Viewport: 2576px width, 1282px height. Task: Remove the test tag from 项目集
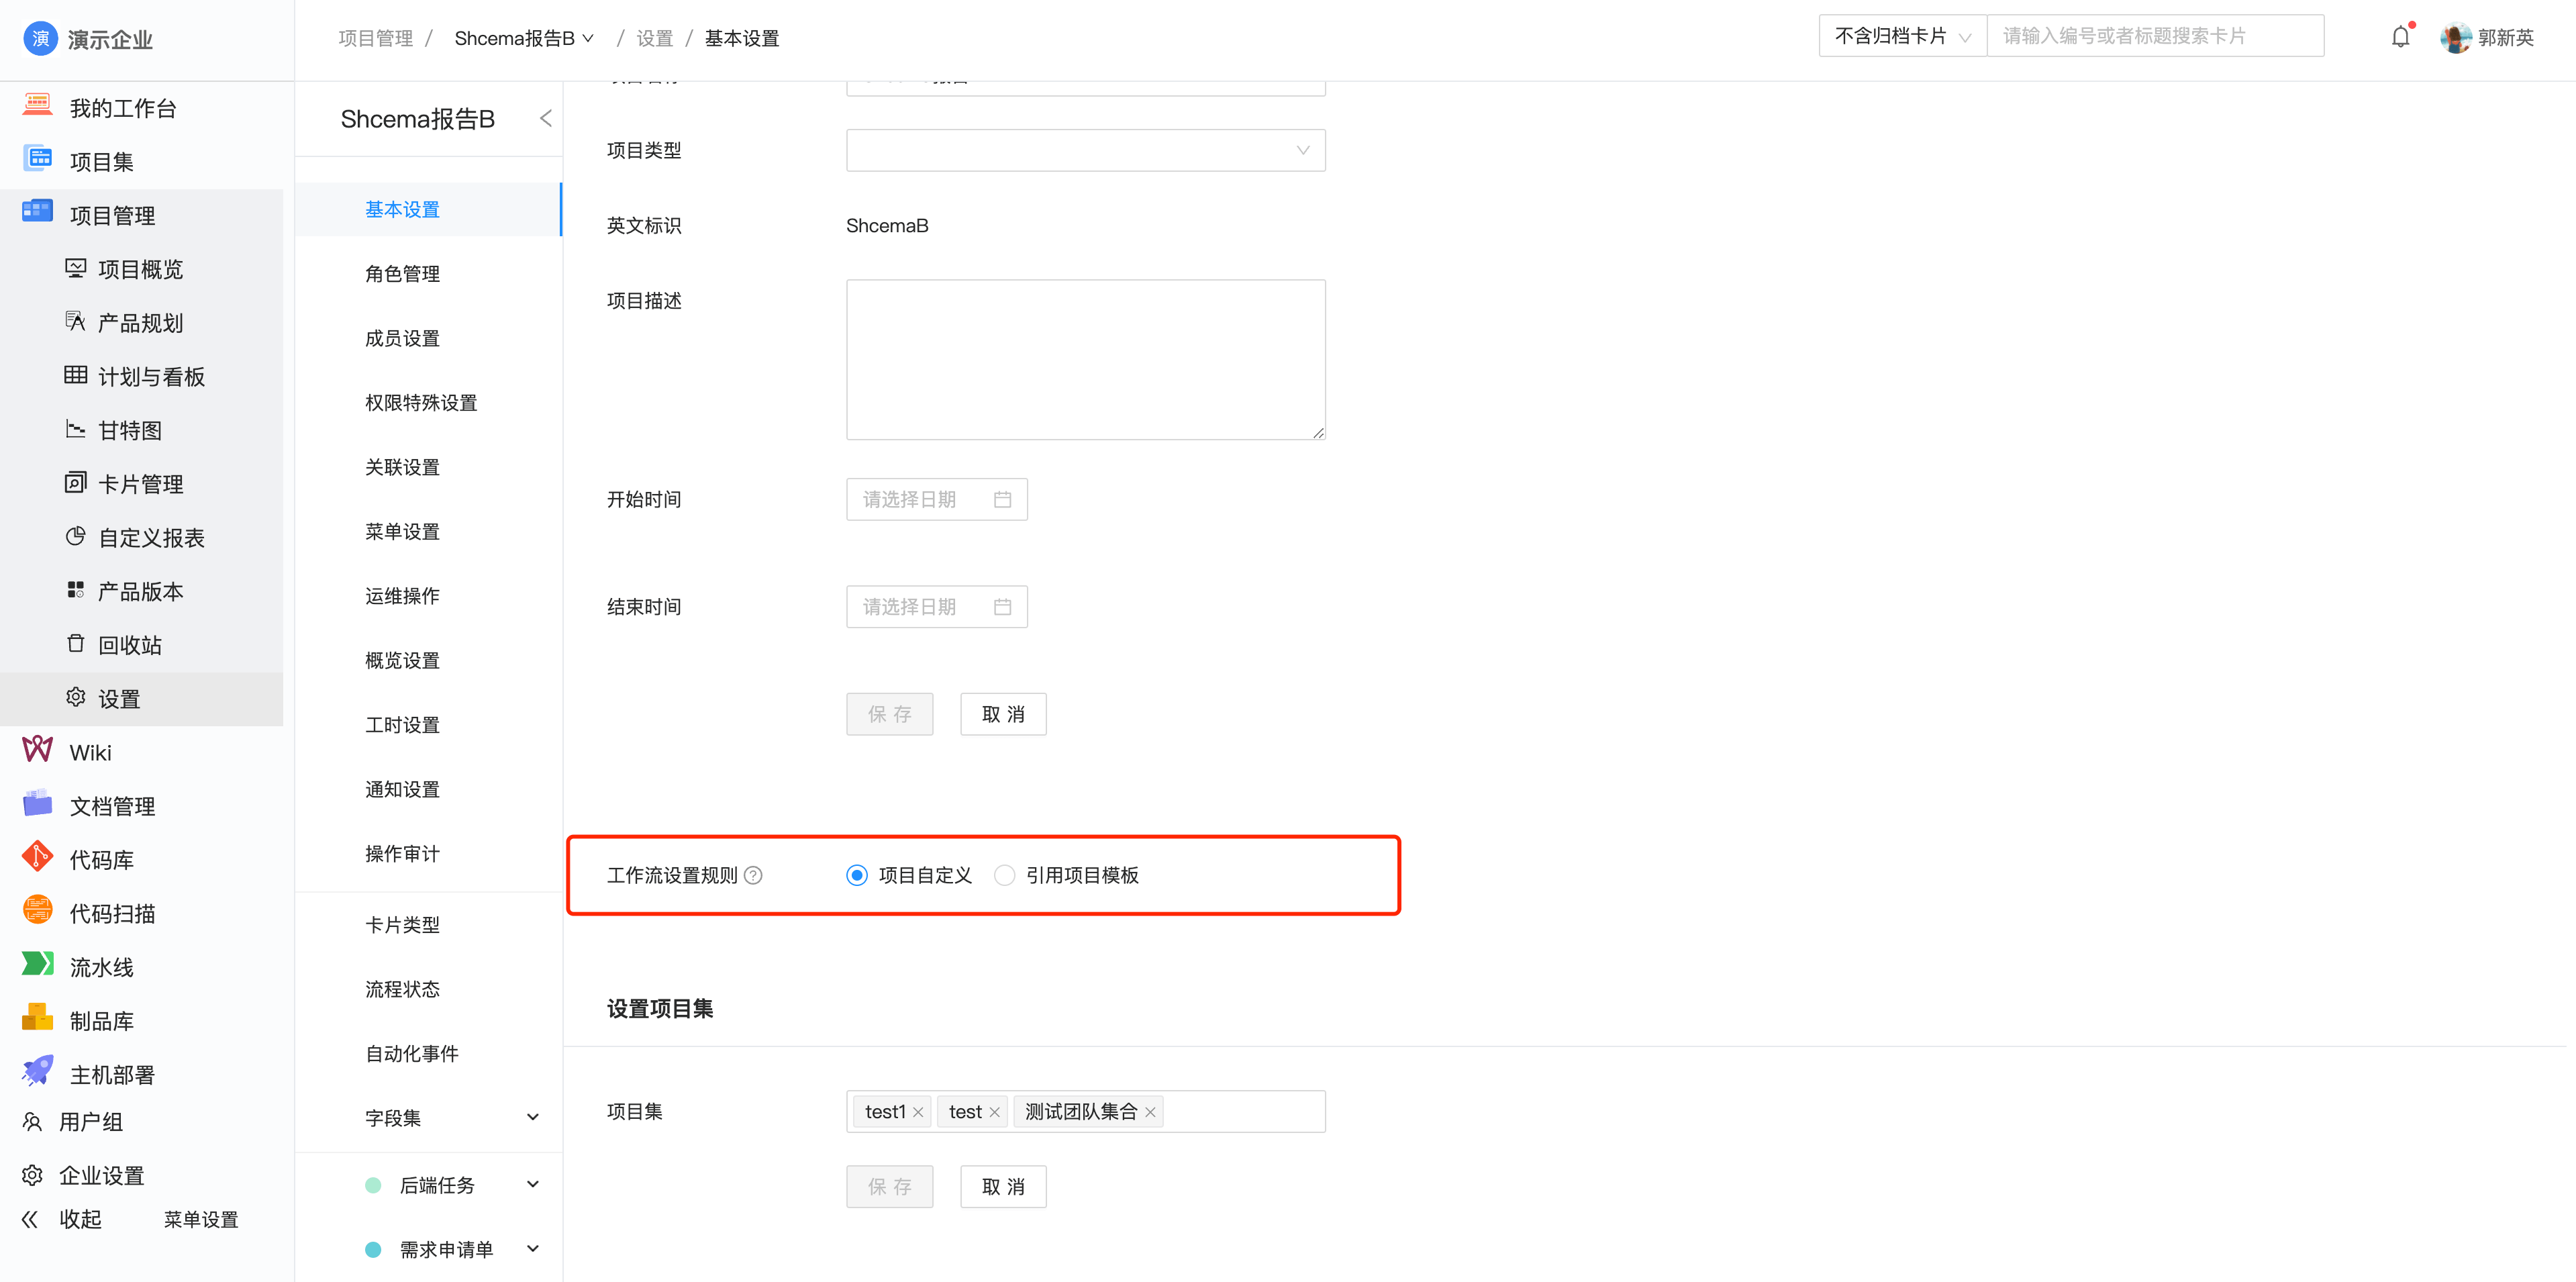point(994,1112)
